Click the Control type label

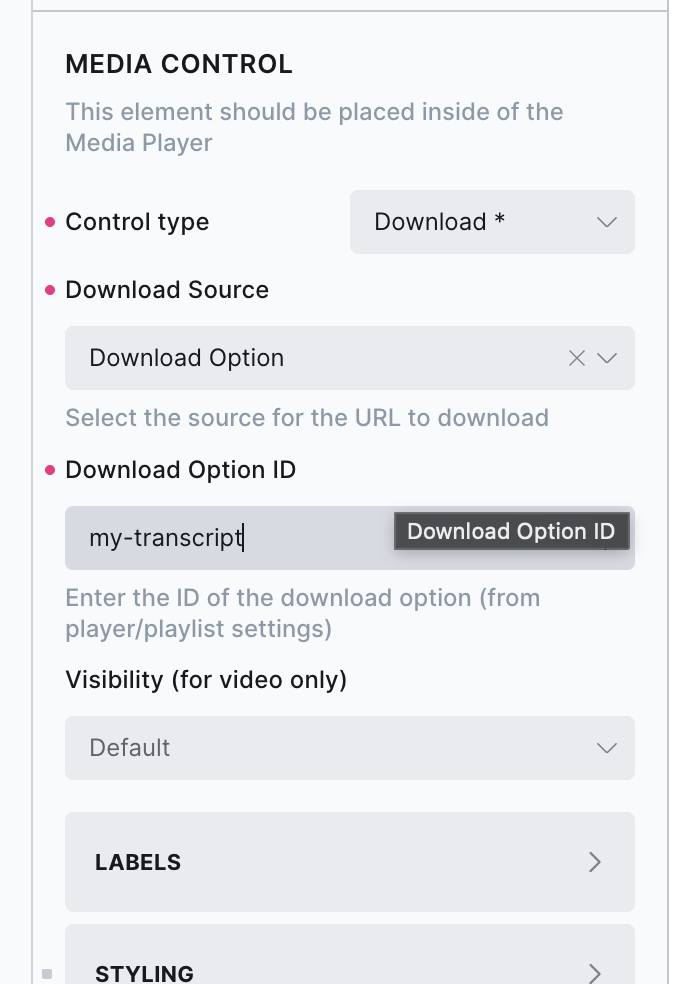(137, 222)
